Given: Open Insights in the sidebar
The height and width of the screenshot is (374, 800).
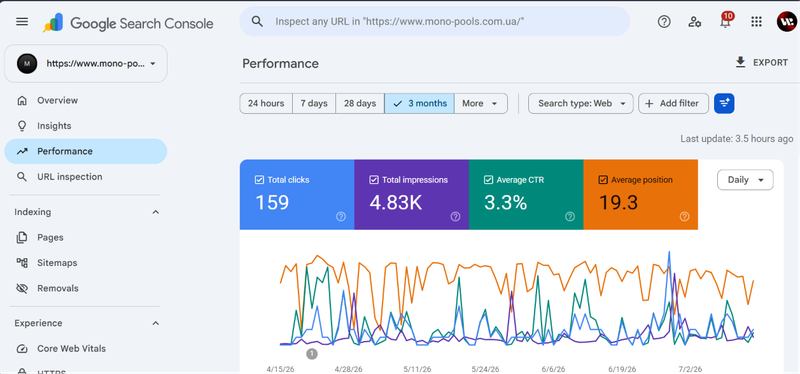Looking at the screenshot, I should pyautogui.click(x=86, y=126).
